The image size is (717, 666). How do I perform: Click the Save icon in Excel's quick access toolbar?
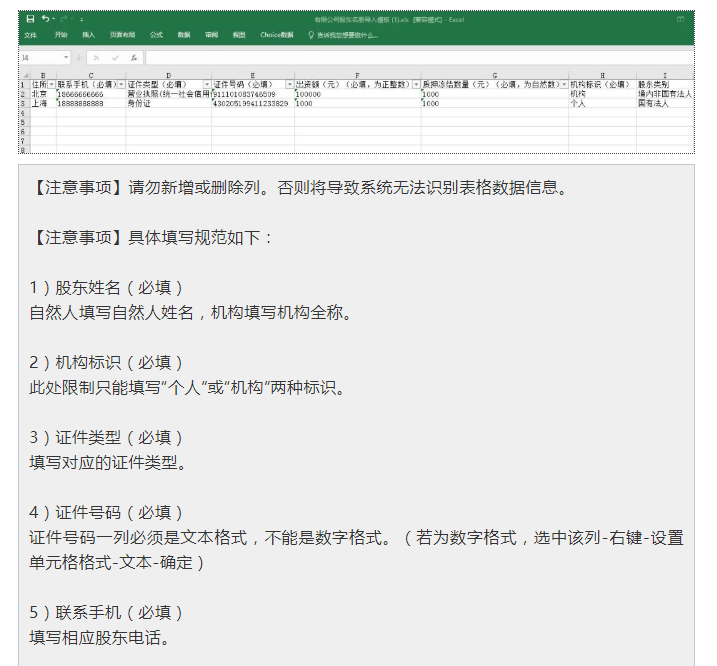point(30,19)
